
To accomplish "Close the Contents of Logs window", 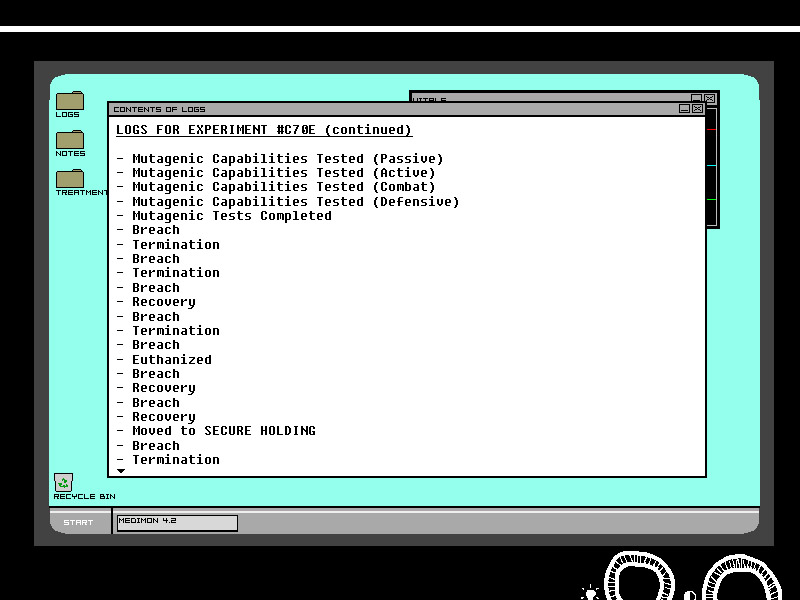I will 698,108.
